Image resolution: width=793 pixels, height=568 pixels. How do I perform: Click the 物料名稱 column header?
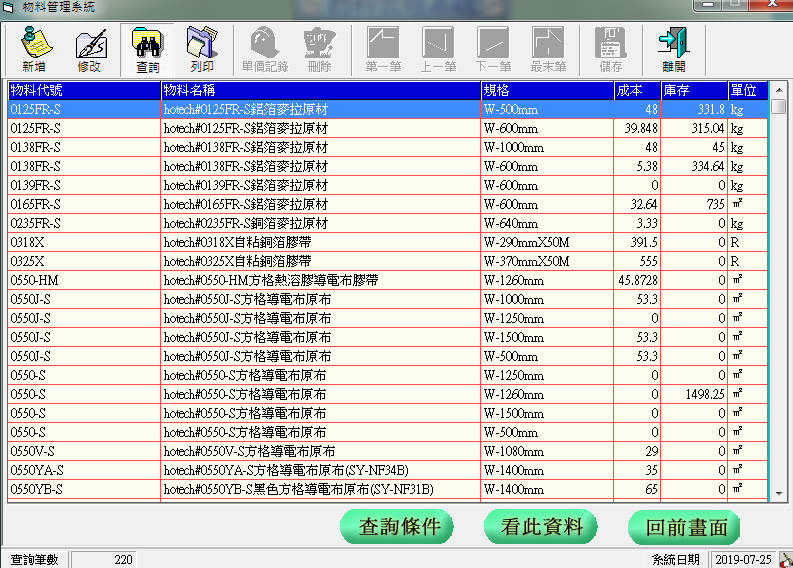[x=321, y=91]
